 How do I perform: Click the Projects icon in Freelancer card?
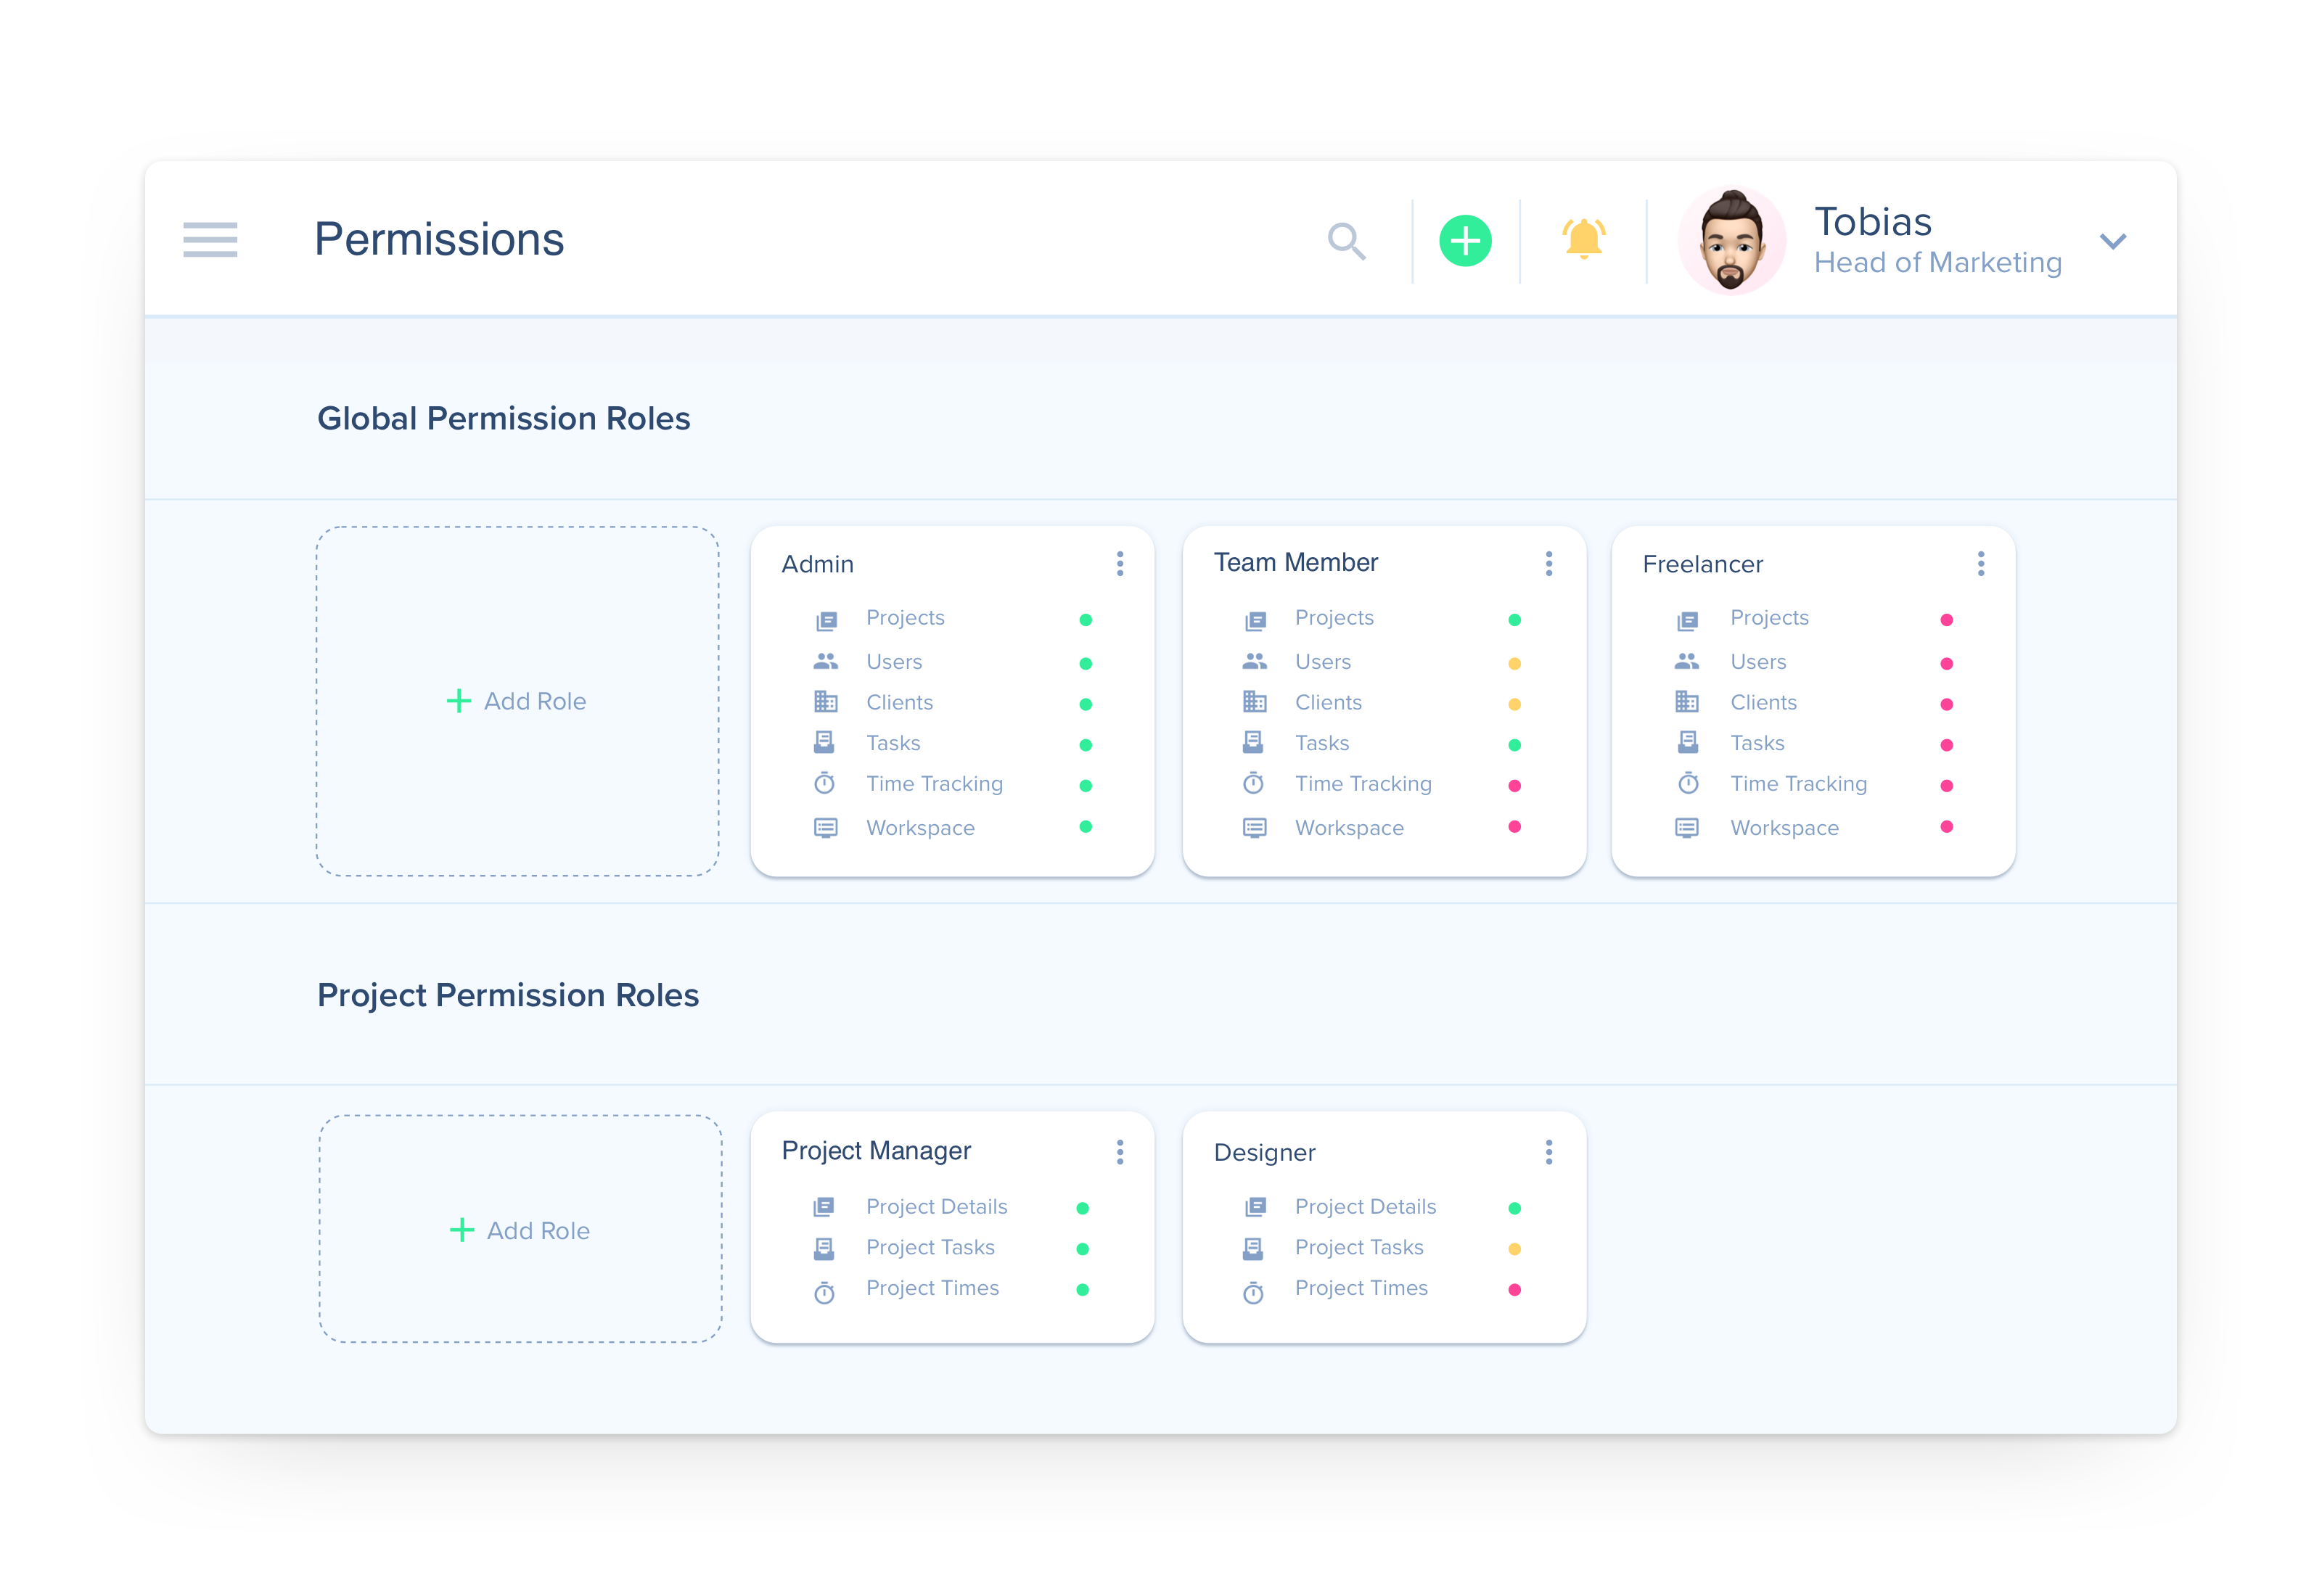click(x=1687, y=621)
